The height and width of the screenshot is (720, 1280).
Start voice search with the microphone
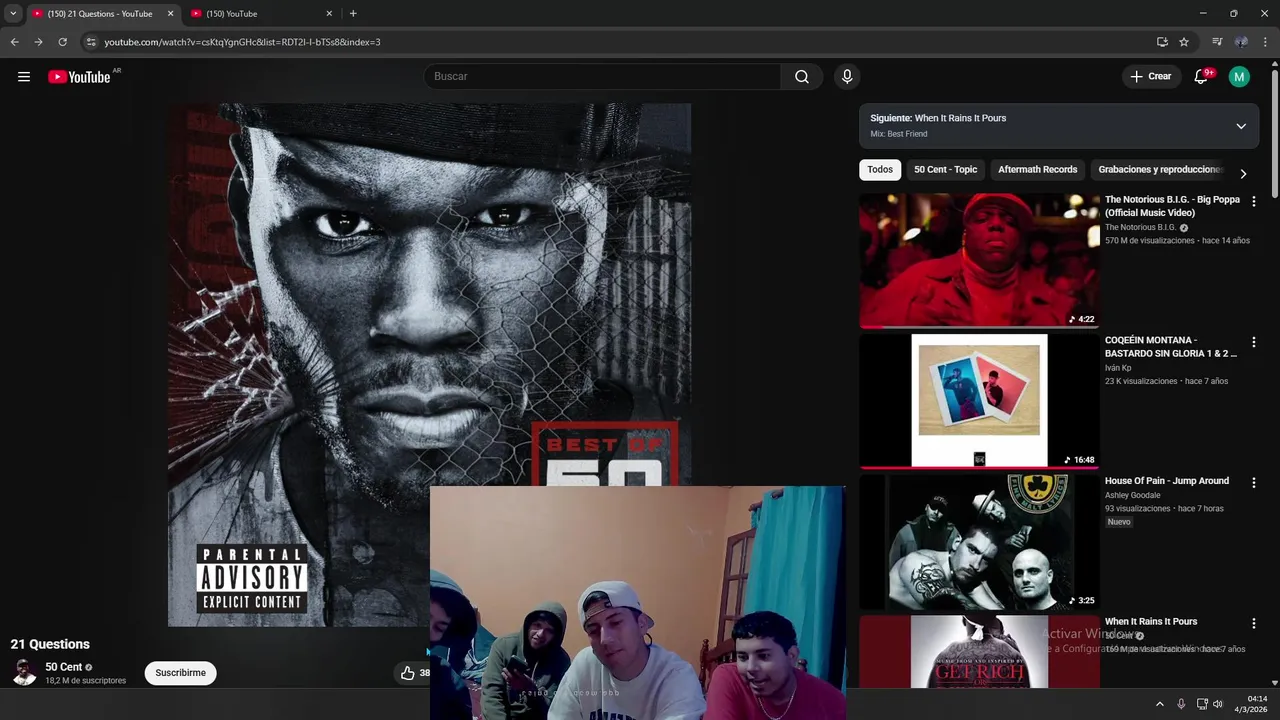(847, 77)
